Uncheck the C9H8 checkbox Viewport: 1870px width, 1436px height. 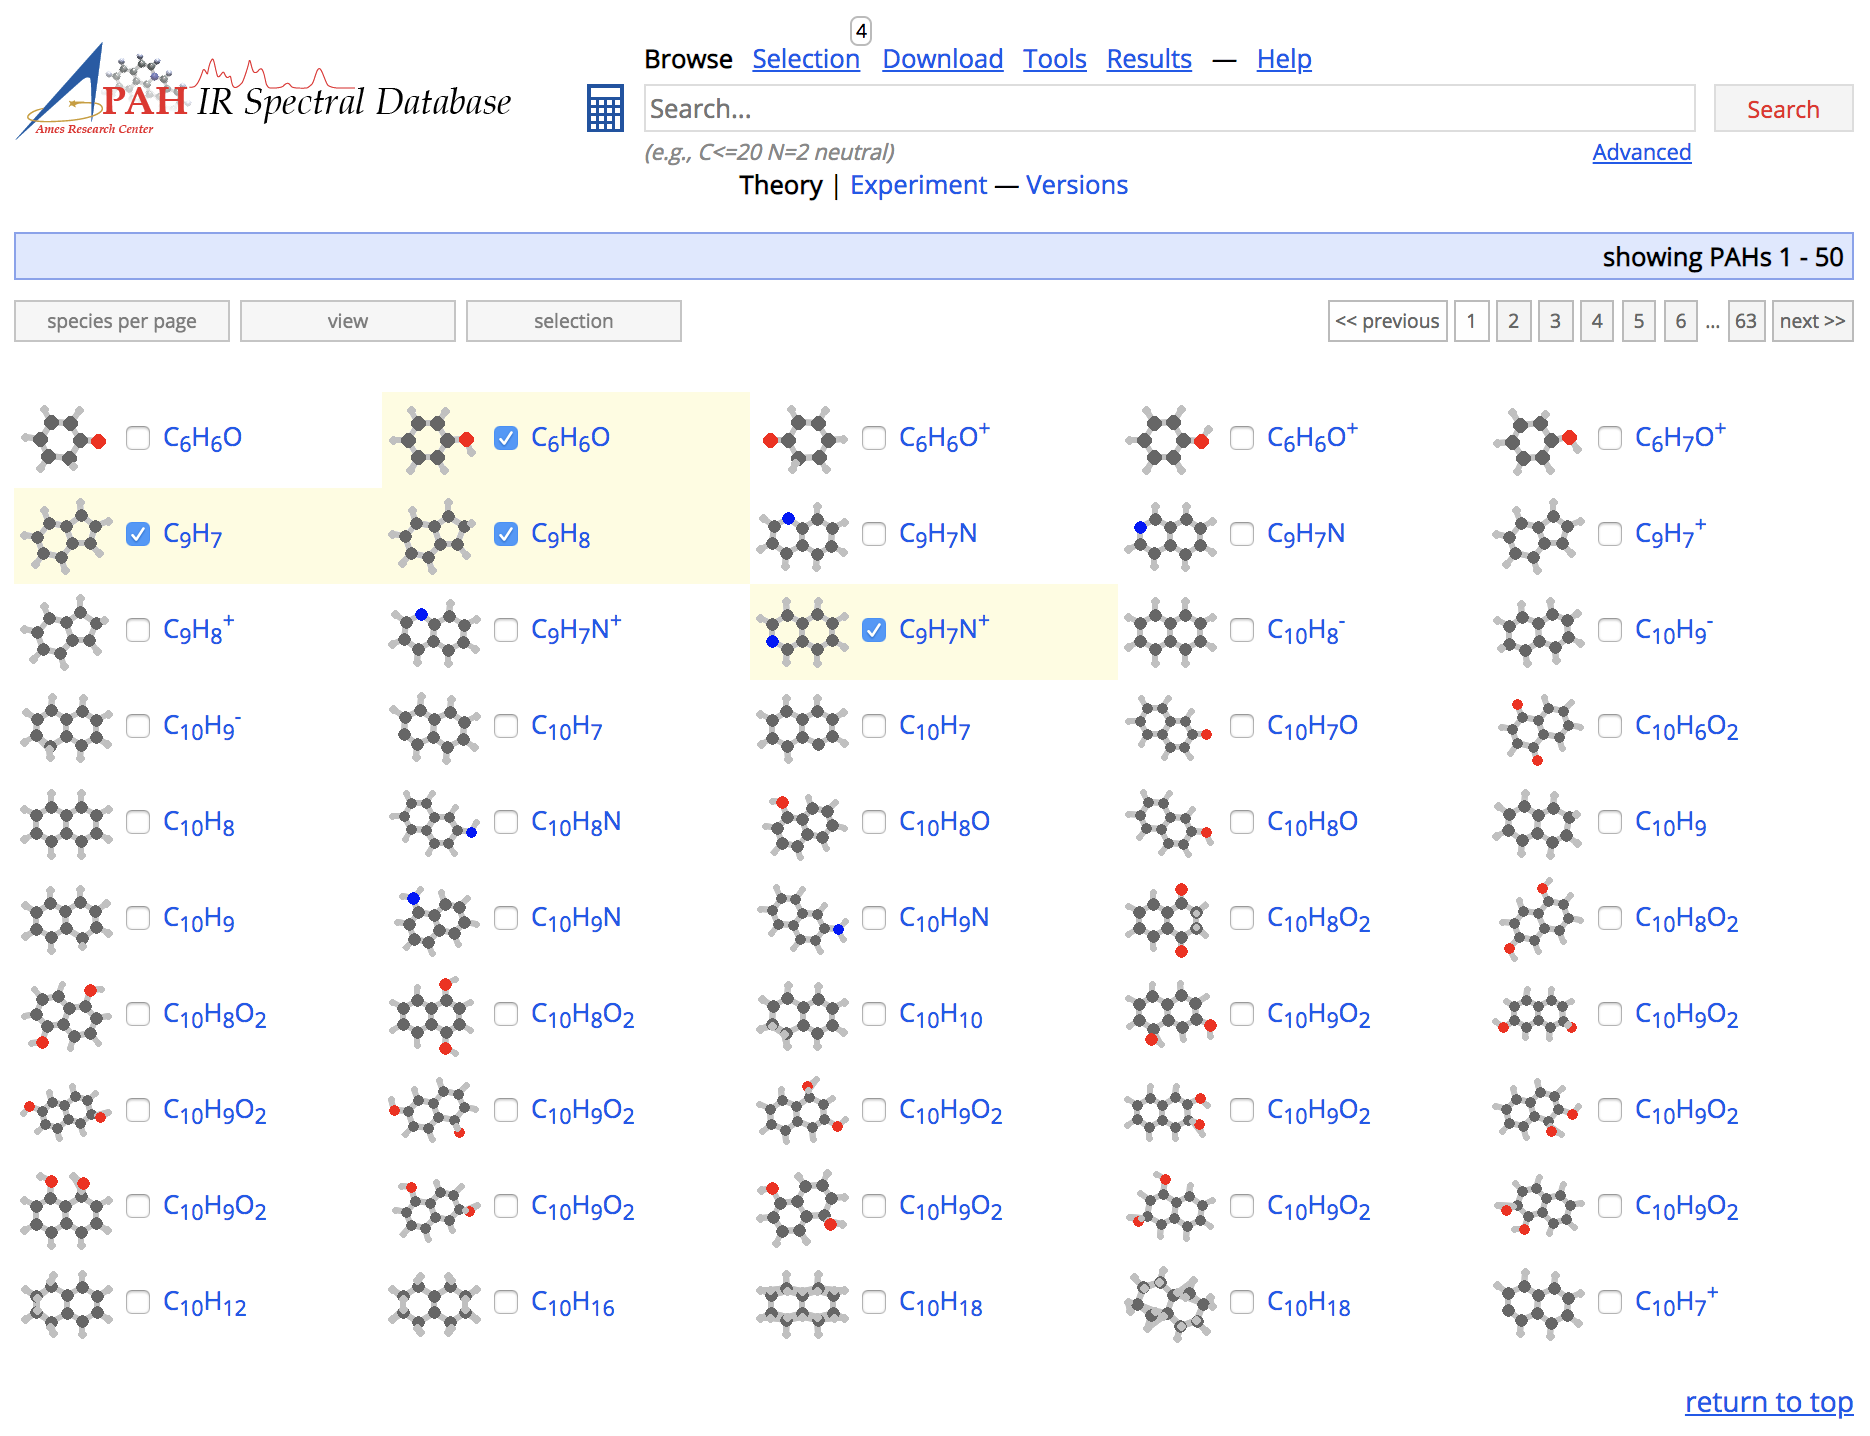(x=506, y=534)
